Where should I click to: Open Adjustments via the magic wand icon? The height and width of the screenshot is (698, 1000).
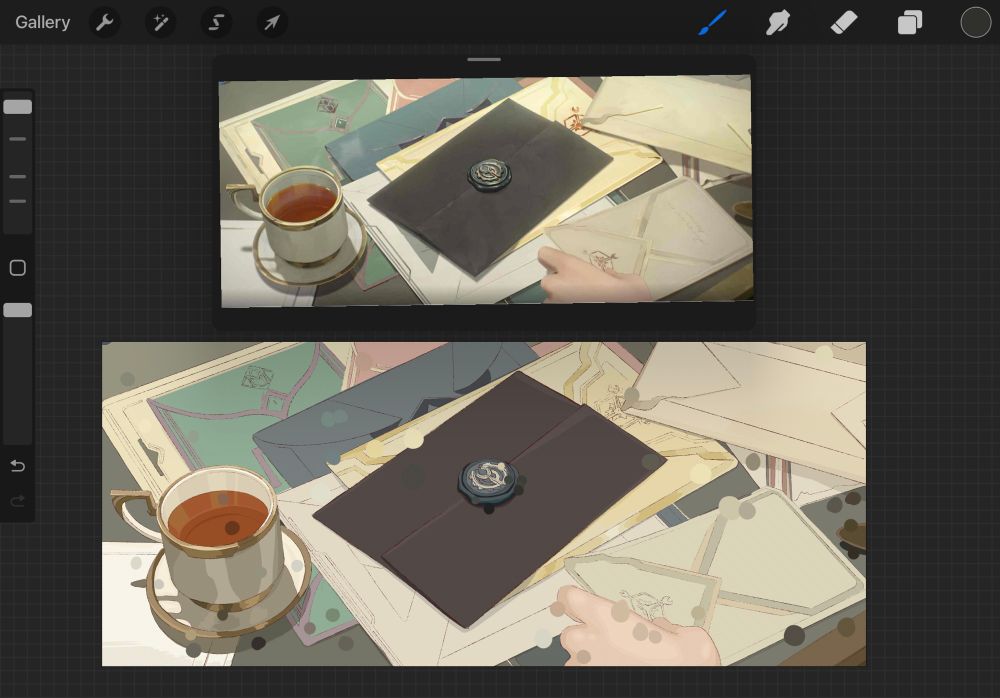(161, 22)
